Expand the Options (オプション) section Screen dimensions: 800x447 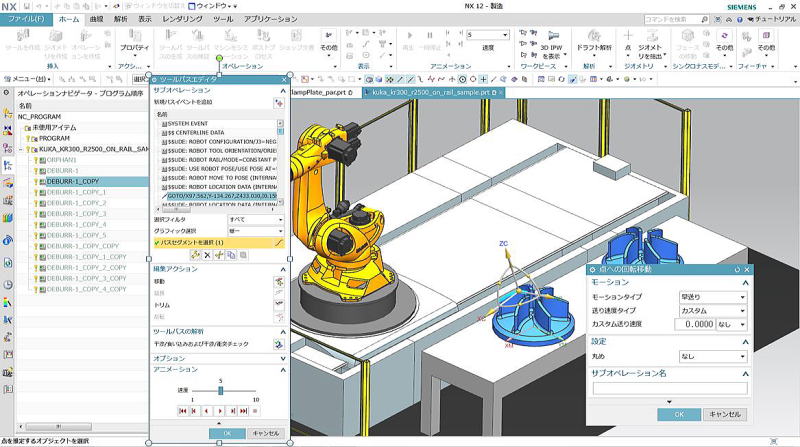pyautogui.click(x=283, y=359)
